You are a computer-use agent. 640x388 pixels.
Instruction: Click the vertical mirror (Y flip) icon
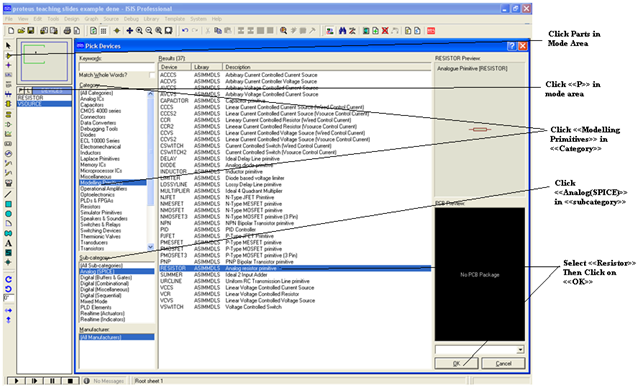click(x=8, y=320)
